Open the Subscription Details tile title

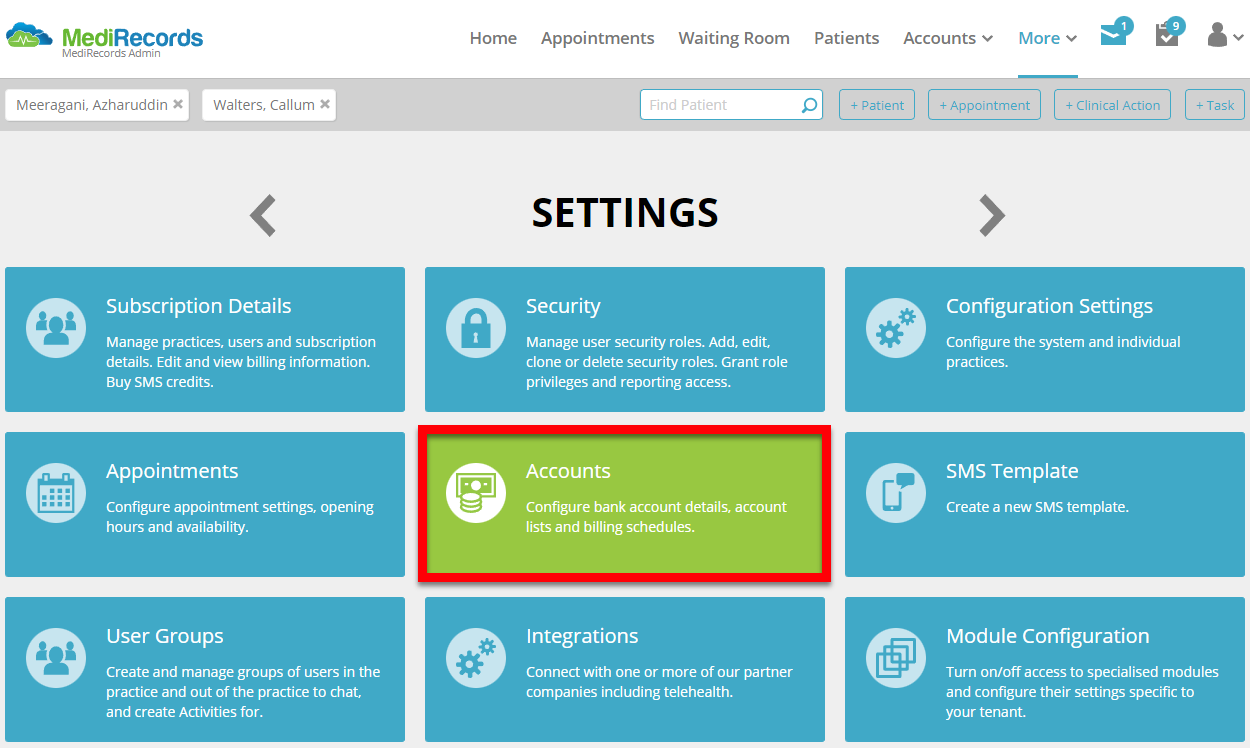pyautogui.click(x=199, y=306)
